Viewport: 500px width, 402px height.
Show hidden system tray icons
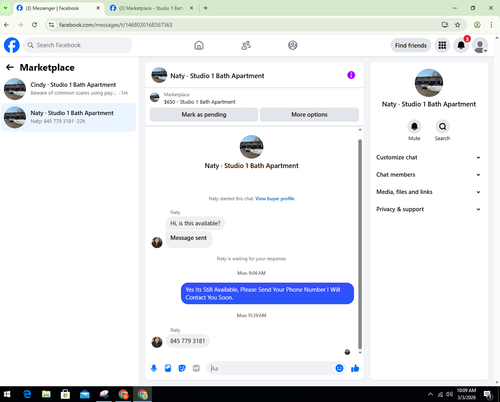430,394
